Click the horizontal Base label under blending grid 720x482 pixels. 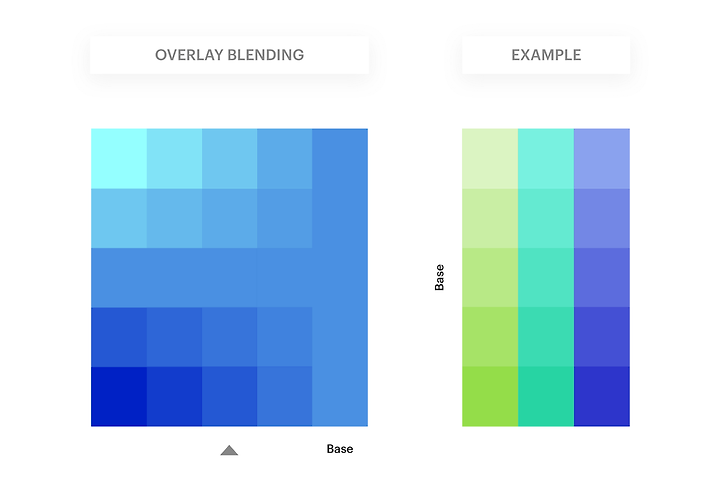coord(340,449)
